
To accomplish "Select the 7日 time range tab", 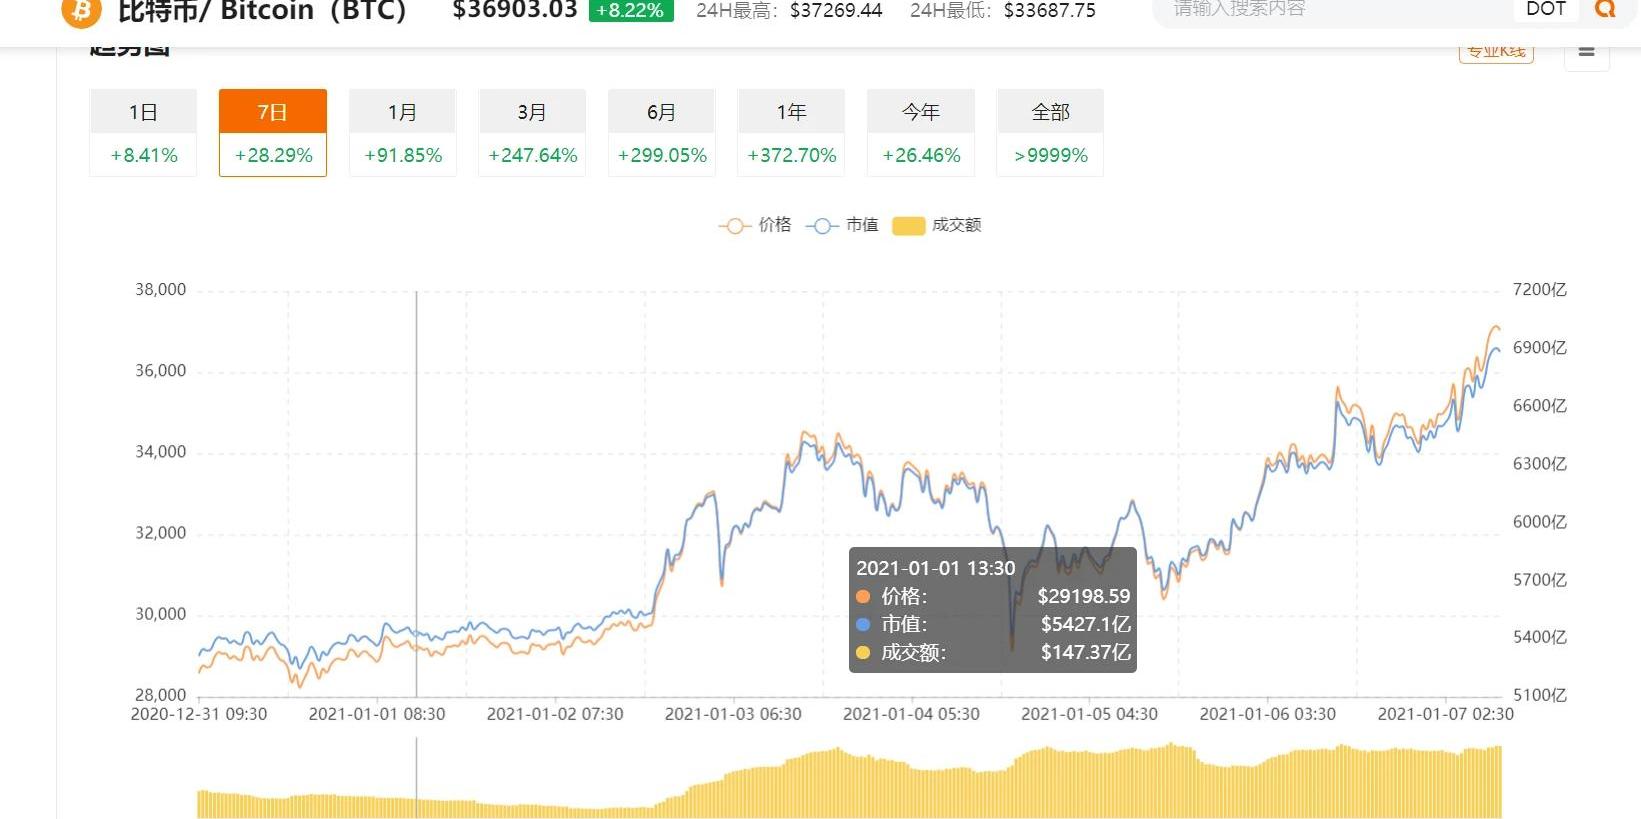I will (x=272, y=132).
